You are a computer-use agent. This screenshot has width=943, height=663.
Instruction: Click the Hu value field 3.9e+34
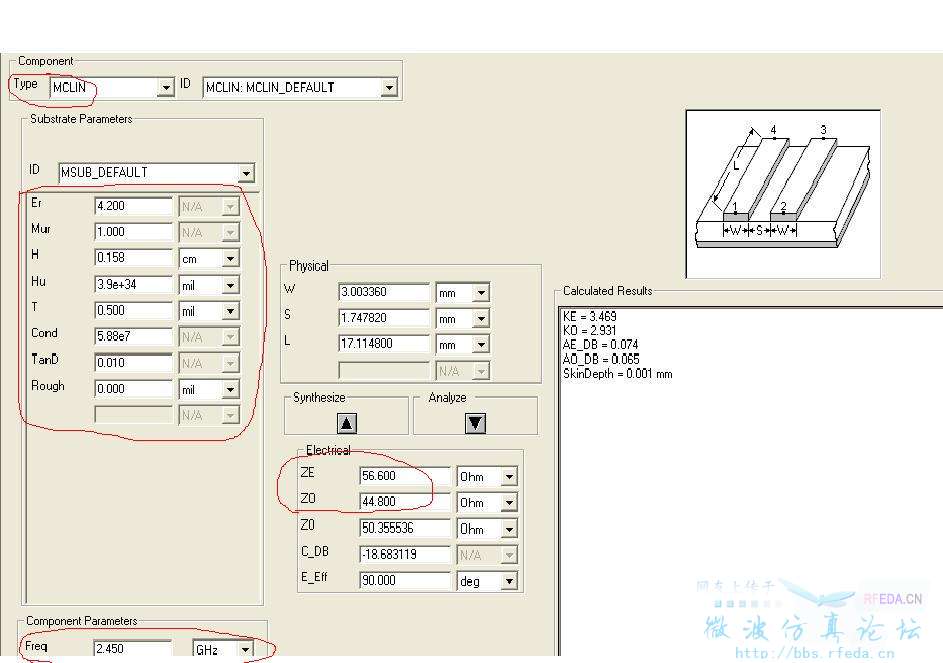coord(134,285)
